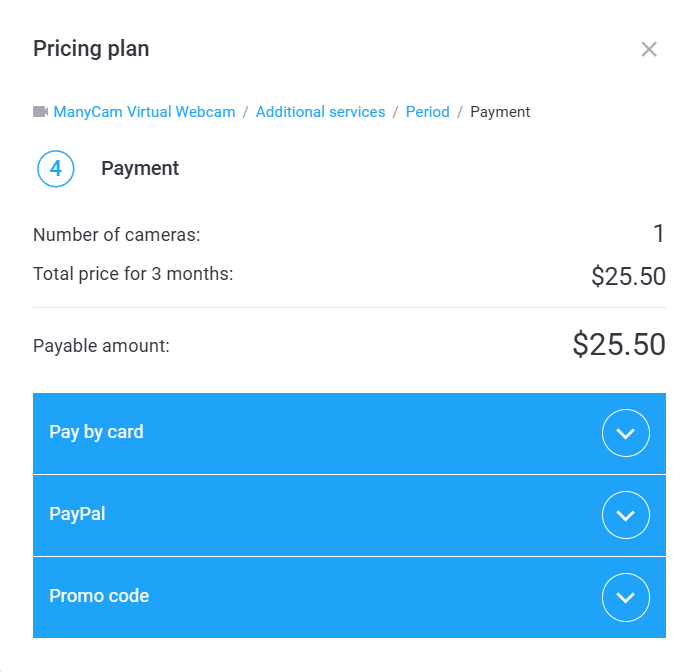This screenshot has height=672, width=695.
Task: Click the camera icon in the breadcrumb
Action: (40, 112)
